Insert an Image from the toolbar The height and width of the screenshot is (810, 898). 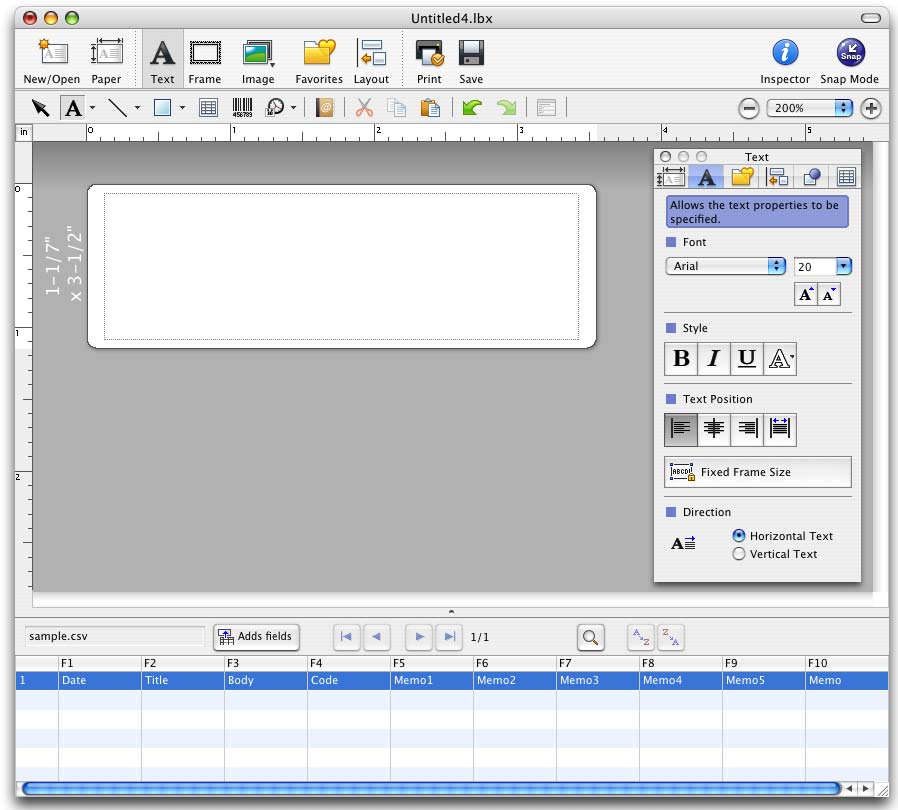pyautogui.click(x=258, y=61)
